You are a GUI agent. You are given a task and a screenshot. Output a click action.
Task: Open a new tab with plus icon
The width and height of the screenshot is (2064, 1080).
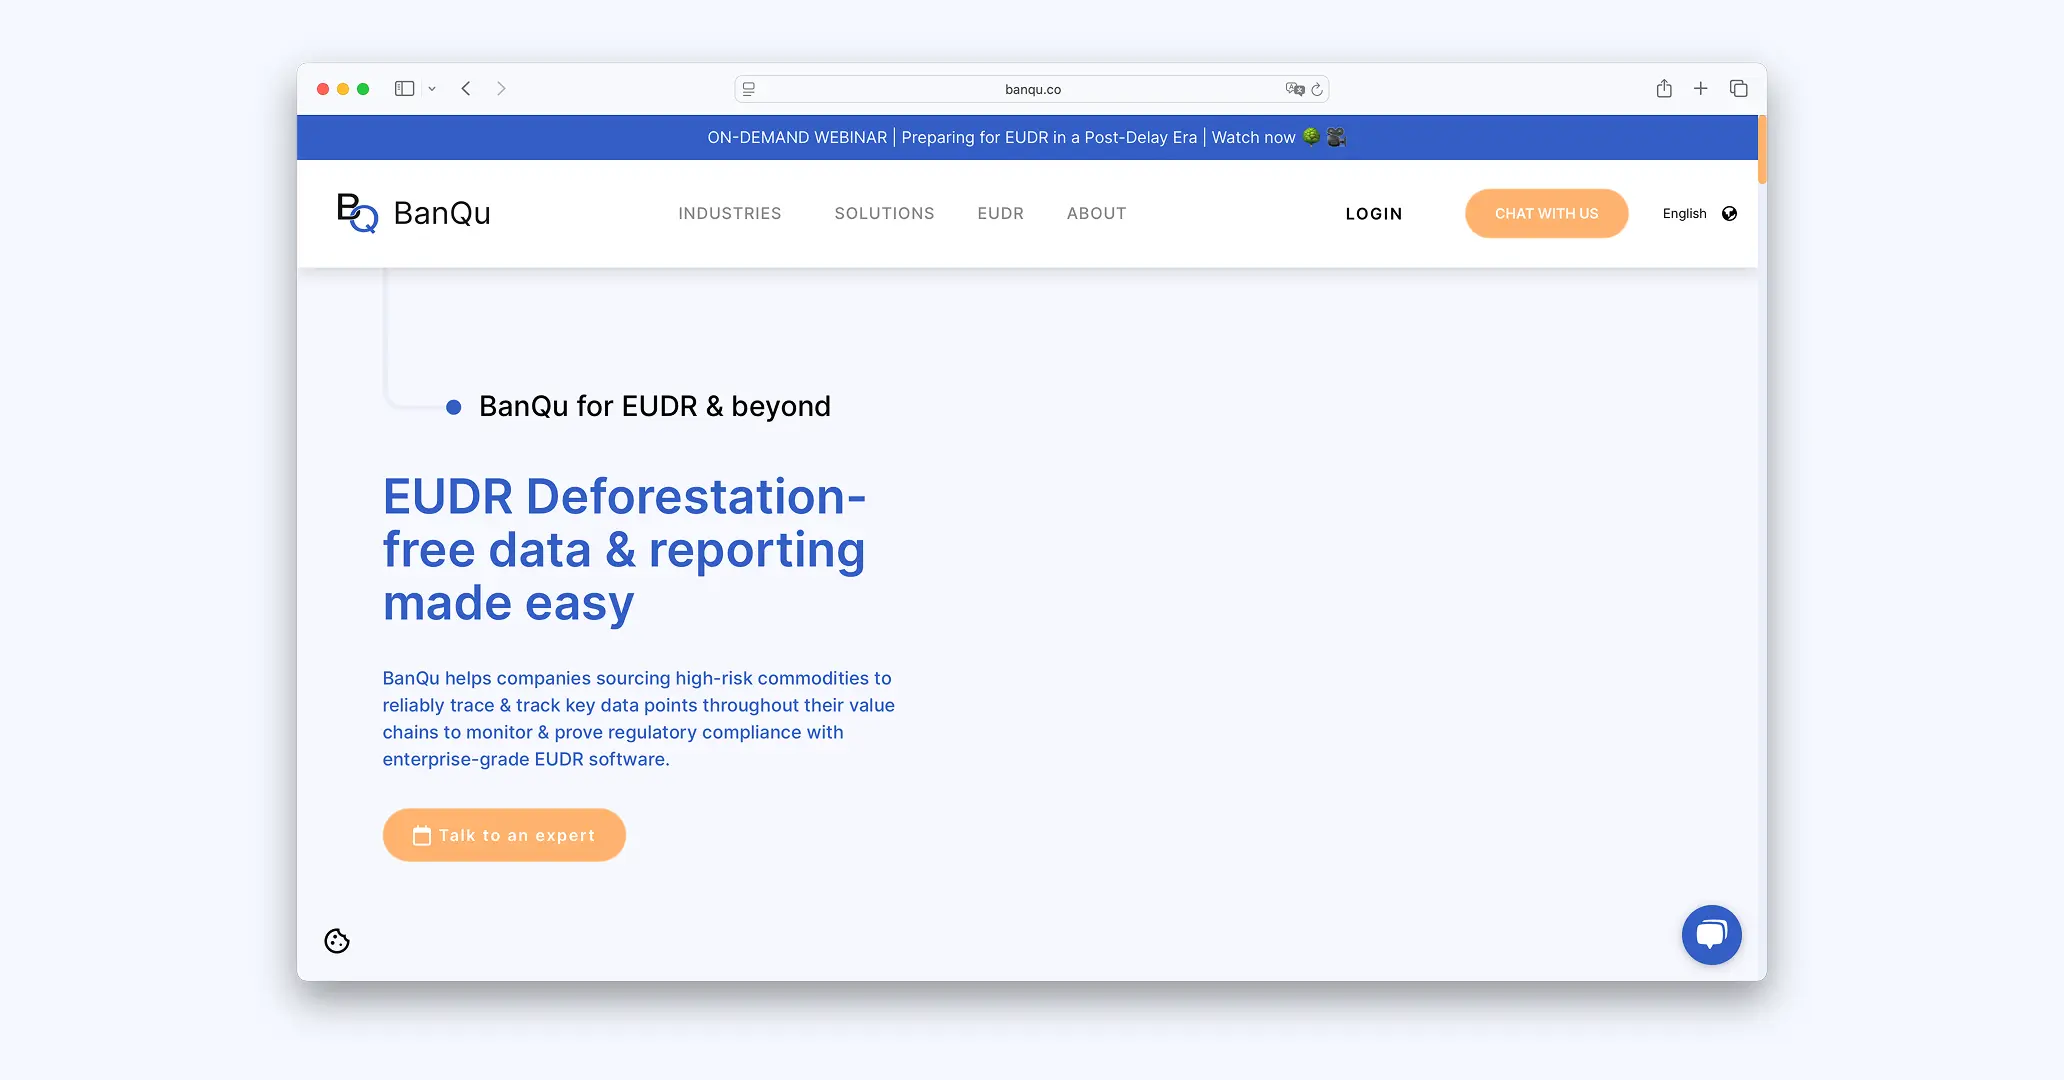coord(1700,89)
